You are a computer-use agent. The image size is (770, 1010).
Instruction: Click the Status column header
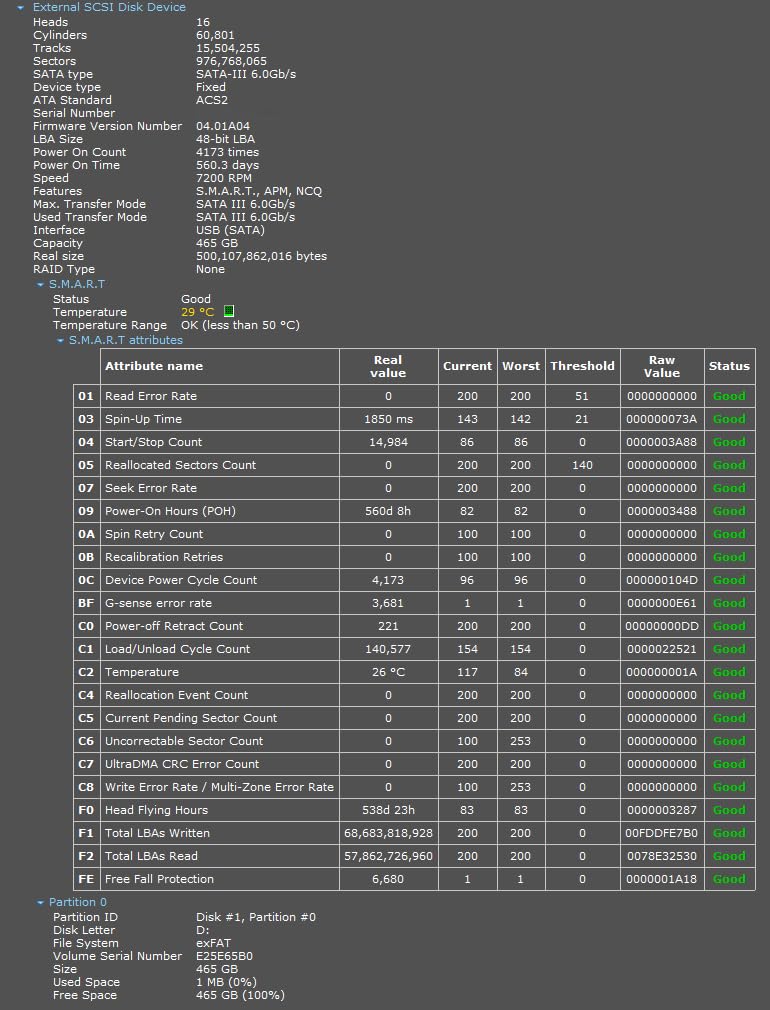tap(729, 366)
